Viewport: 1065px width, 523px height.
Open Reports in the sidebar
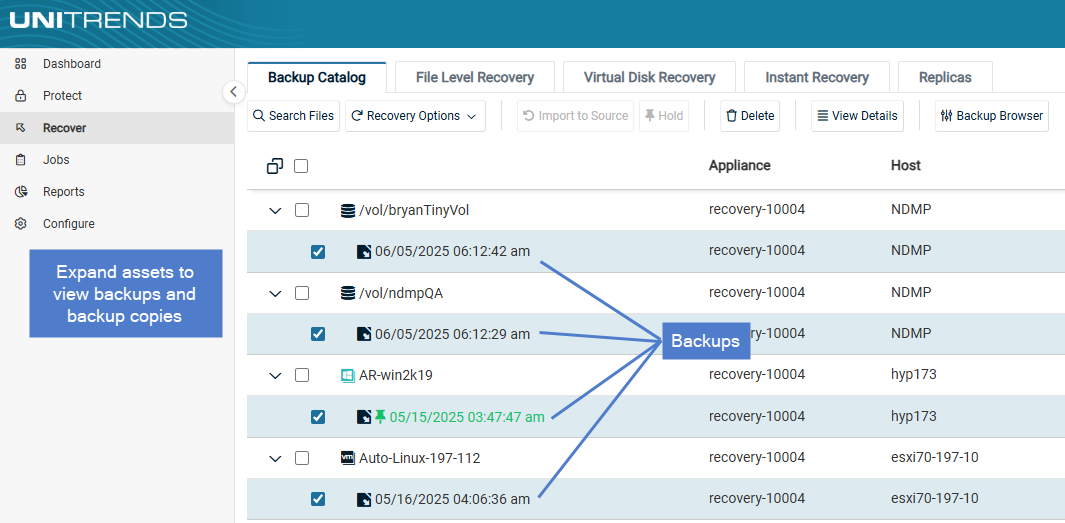coord(63,192)
